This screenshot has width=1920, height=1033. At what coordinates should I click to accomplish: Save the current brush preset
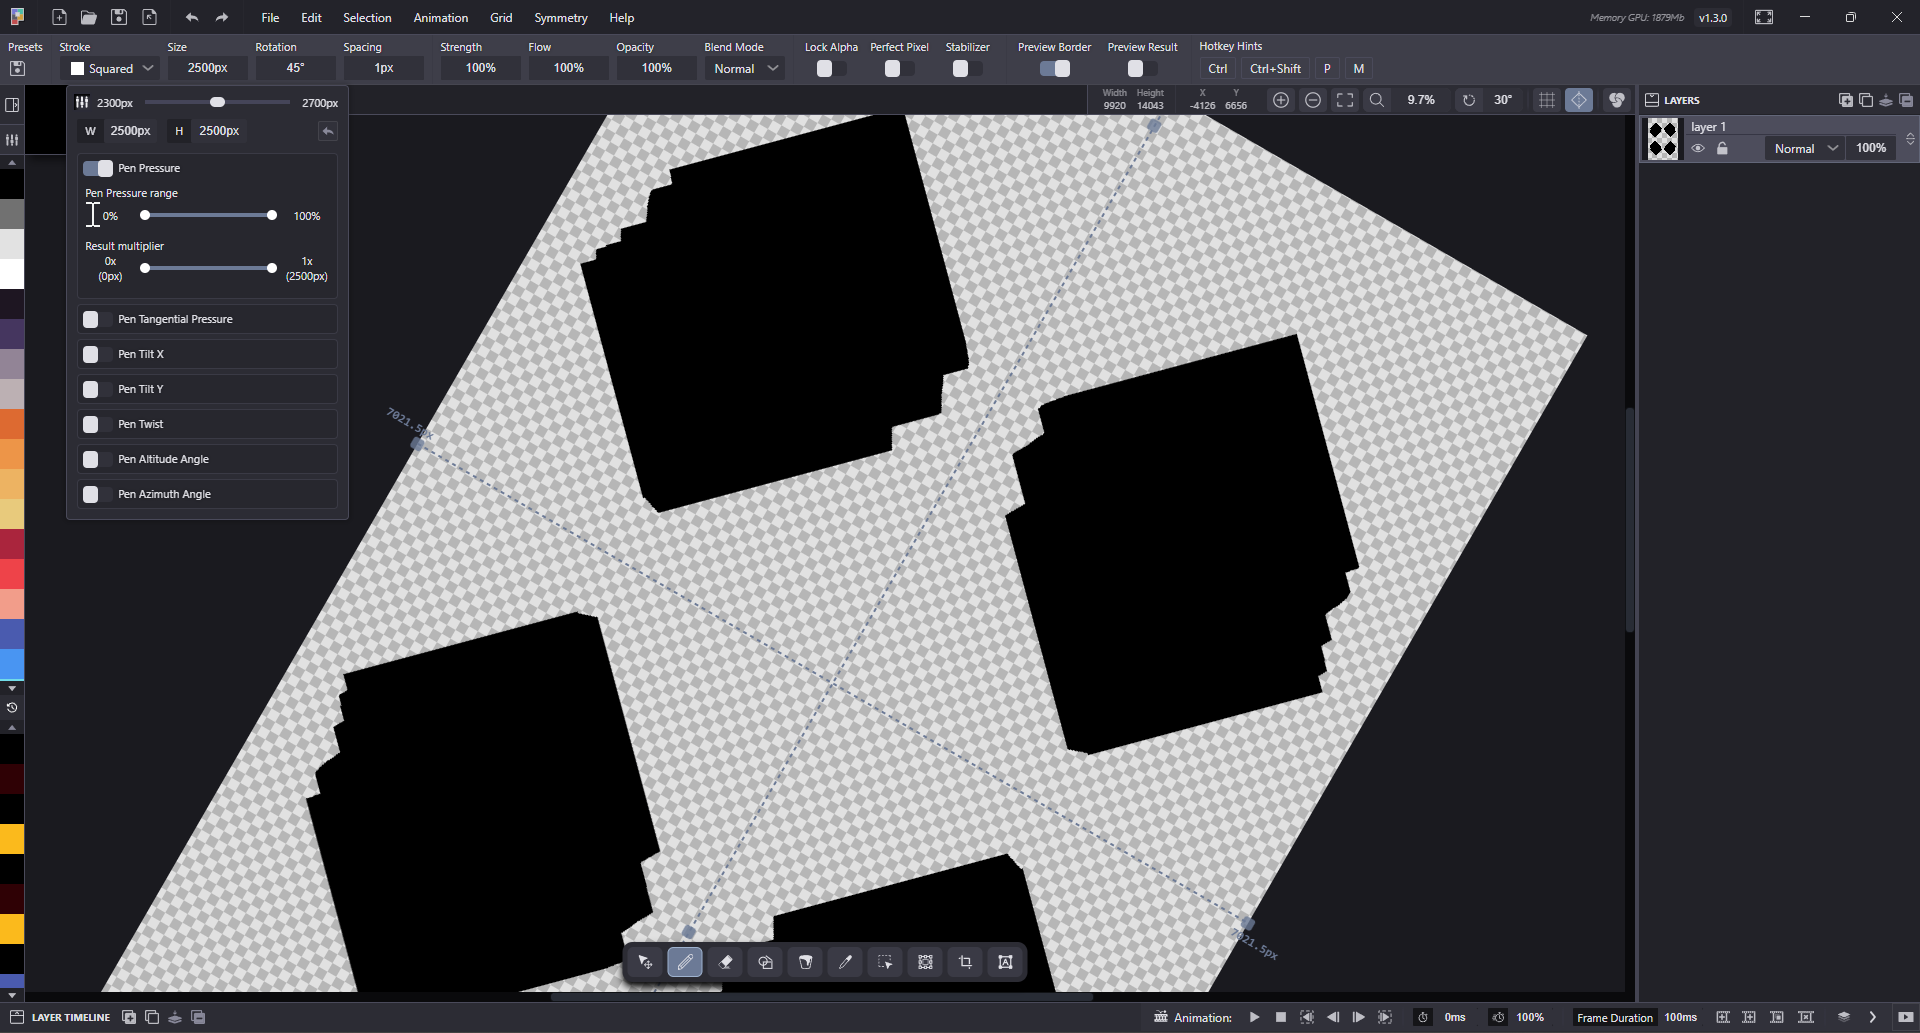point(17,68)
